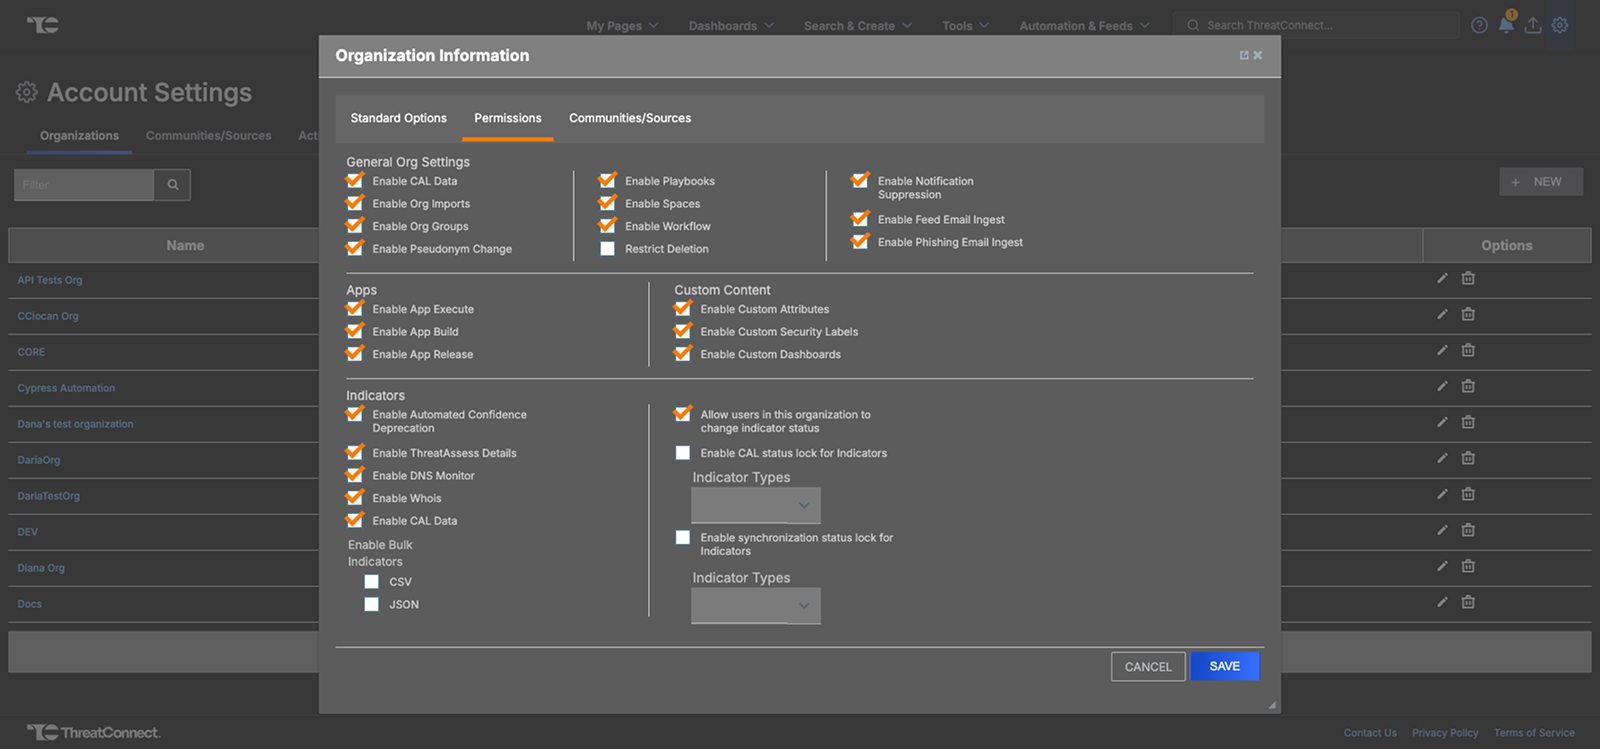Open the help question mark icon
1600x749 pixels.
click(x=1479, y=26)
